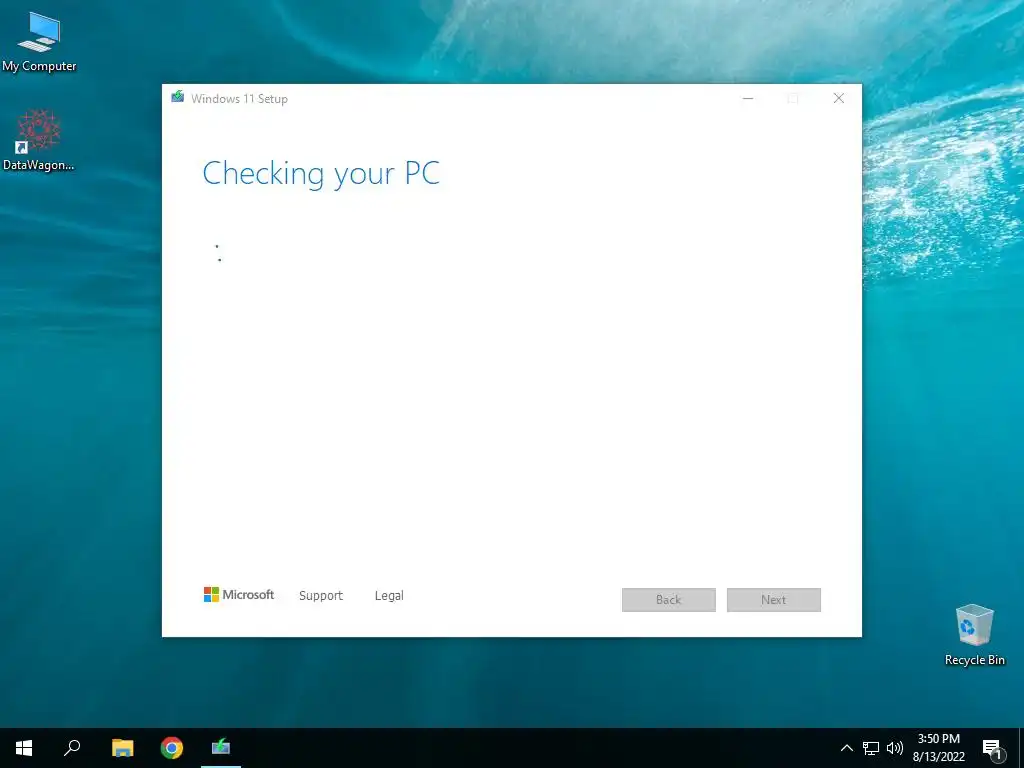Open network status tray icon
This screenshot has width=1024, height=768.
point(871,748)
